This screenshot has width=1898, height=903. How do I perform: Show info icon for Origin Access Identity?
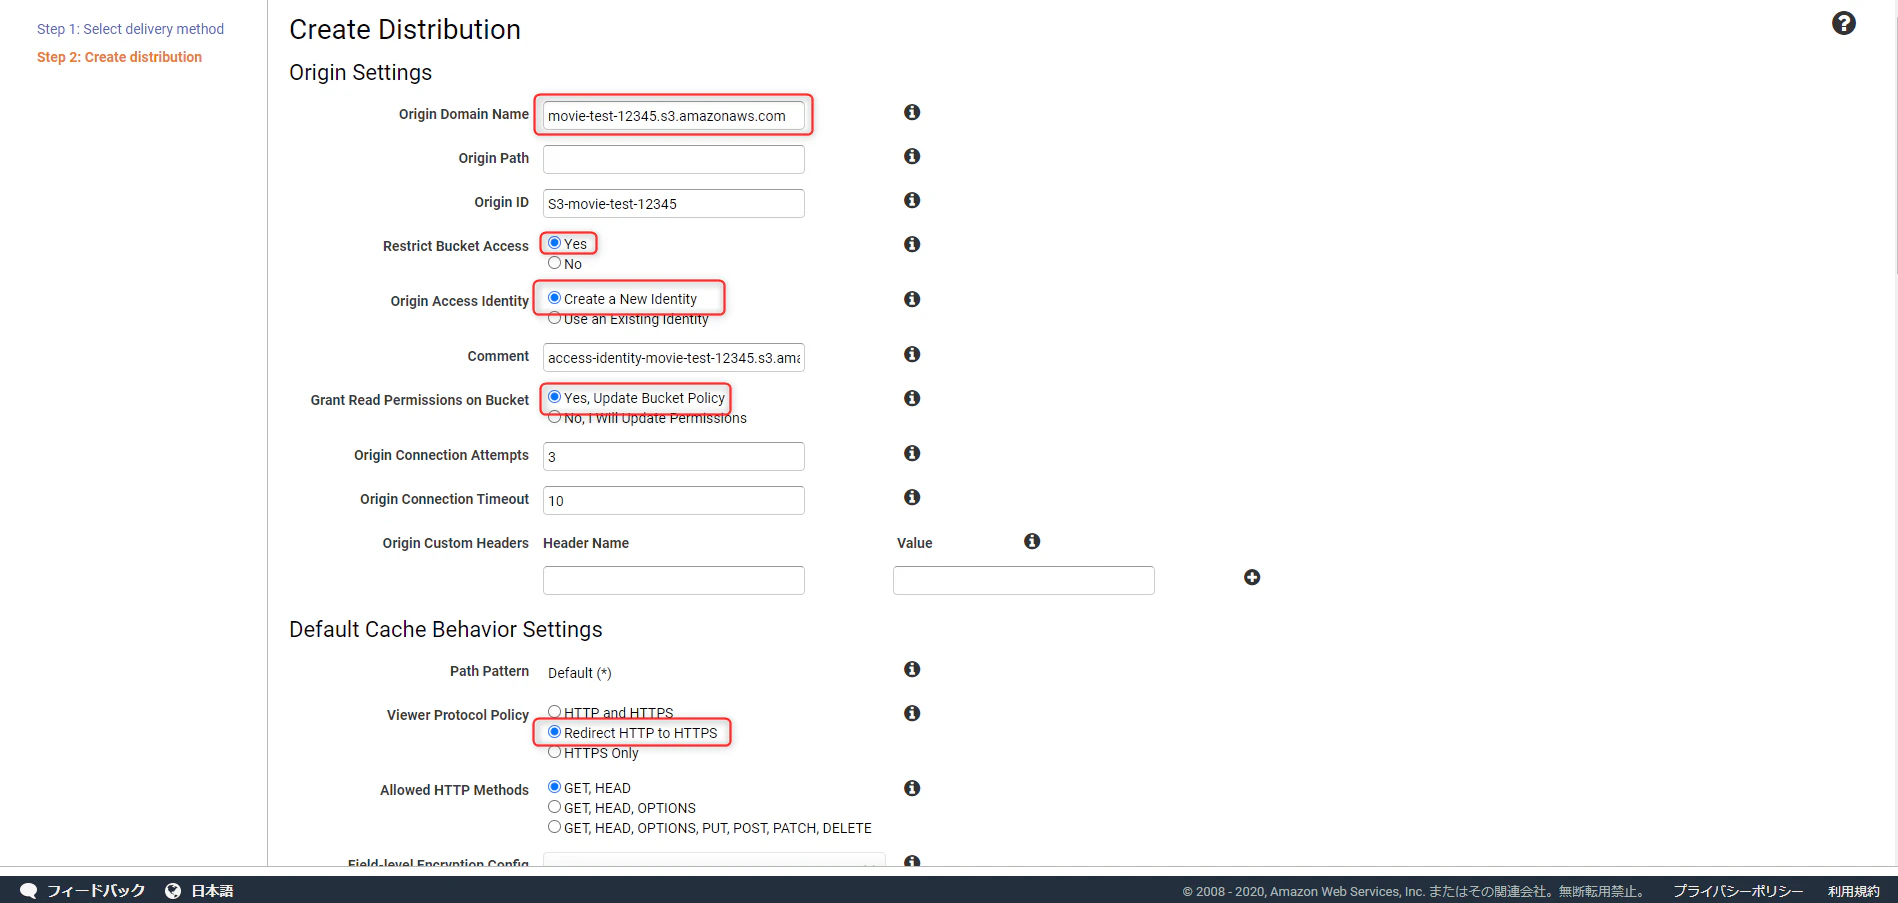912,299
